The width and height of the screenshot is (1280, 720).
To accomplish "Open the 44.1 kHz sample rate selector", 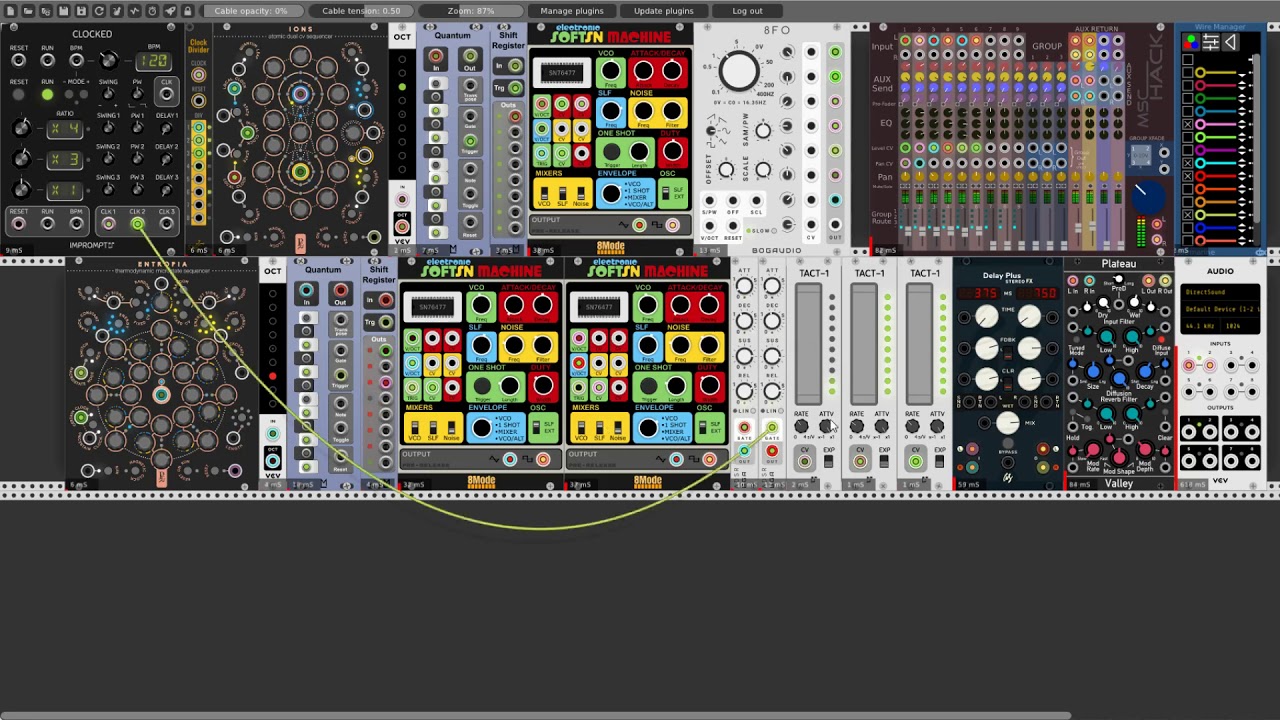I will 1200,326.
